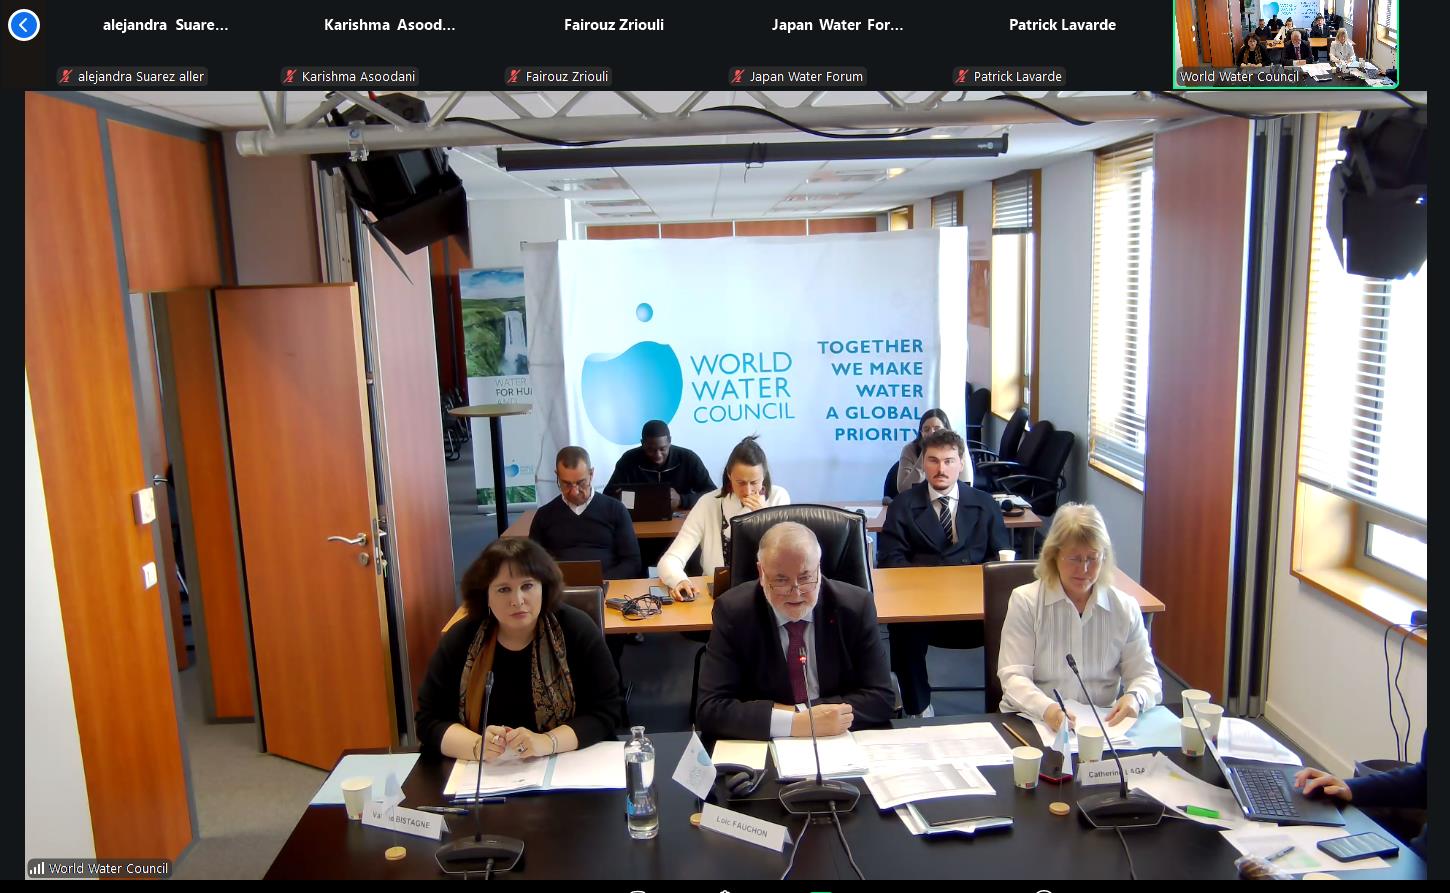Image resolution: width=1450 pixels, height=893 pixels.
Task: Click the 'alejandra Suarez aller' full name label
Action: point(141,77)
